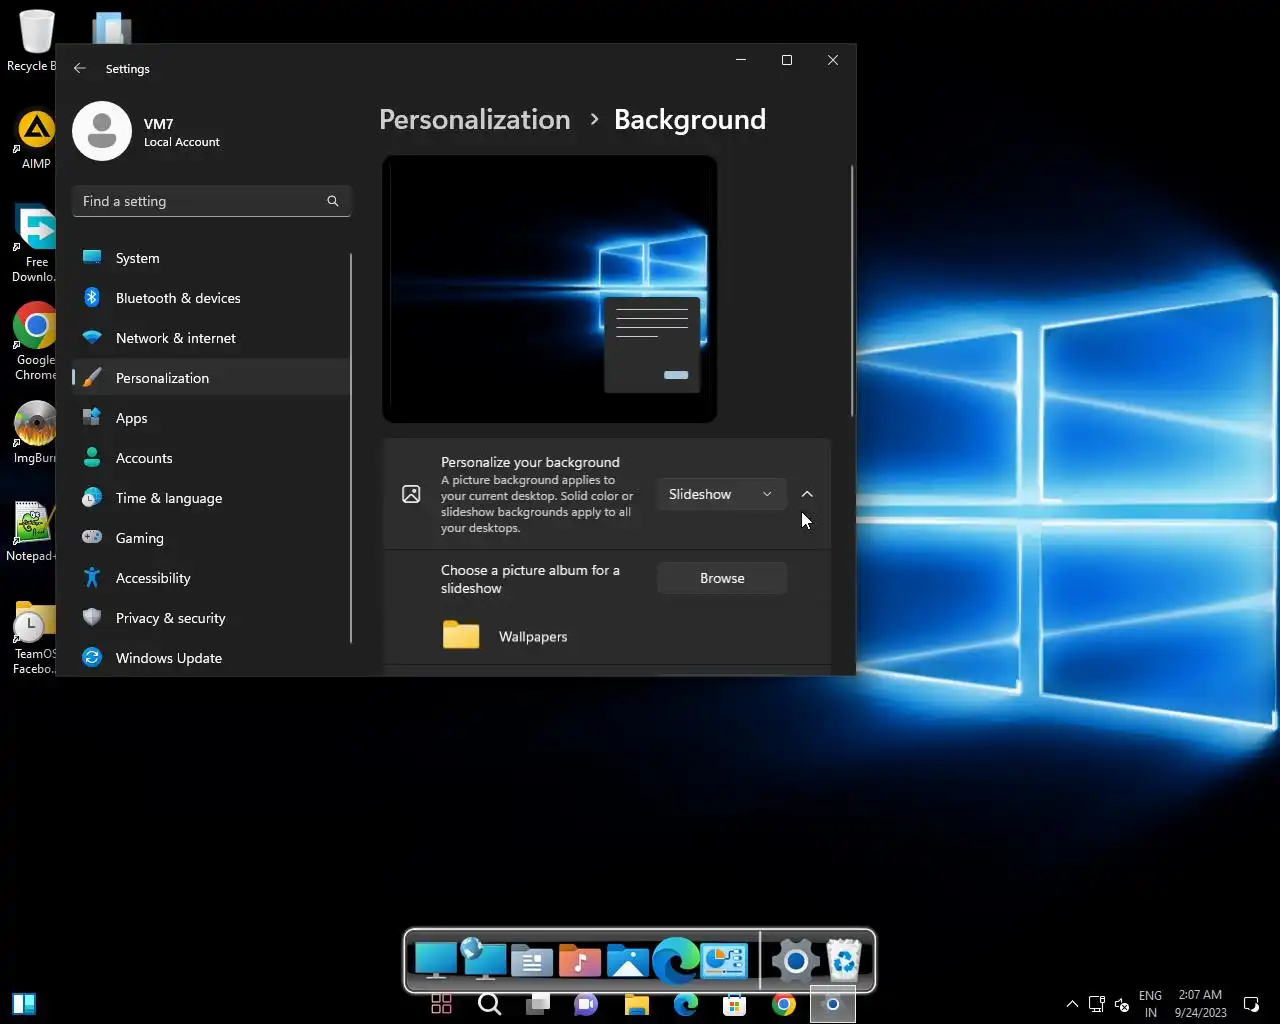The image size is (1280, 1024).
Task: Click the network tray icon
Action: click(1097, 1004)
